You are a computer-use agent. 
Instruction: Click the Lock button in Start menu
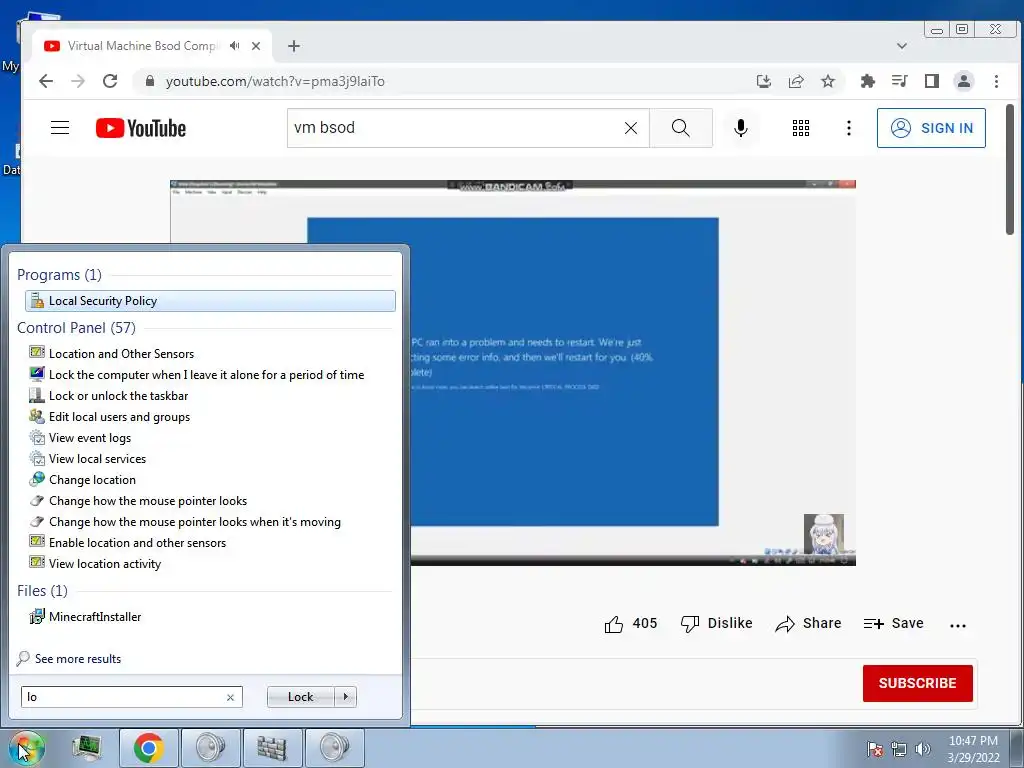(300, 697)
